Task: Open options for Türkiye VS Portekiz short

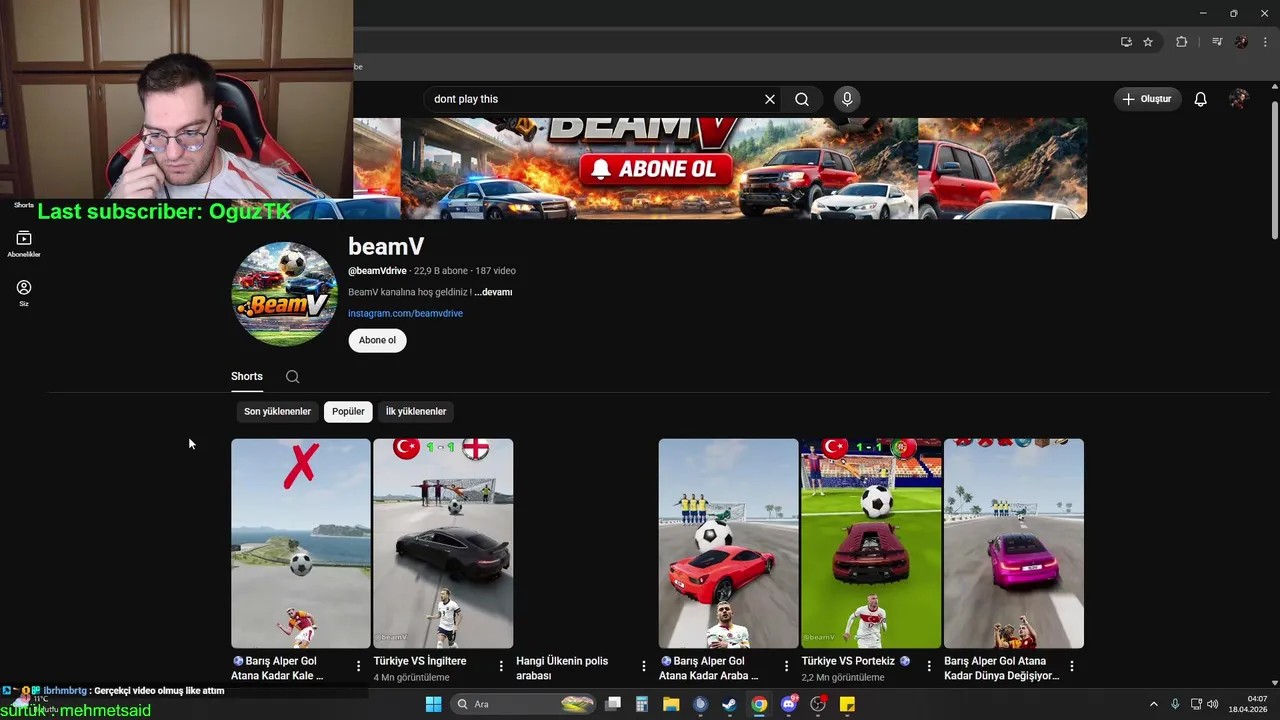Action: point(929,666)
